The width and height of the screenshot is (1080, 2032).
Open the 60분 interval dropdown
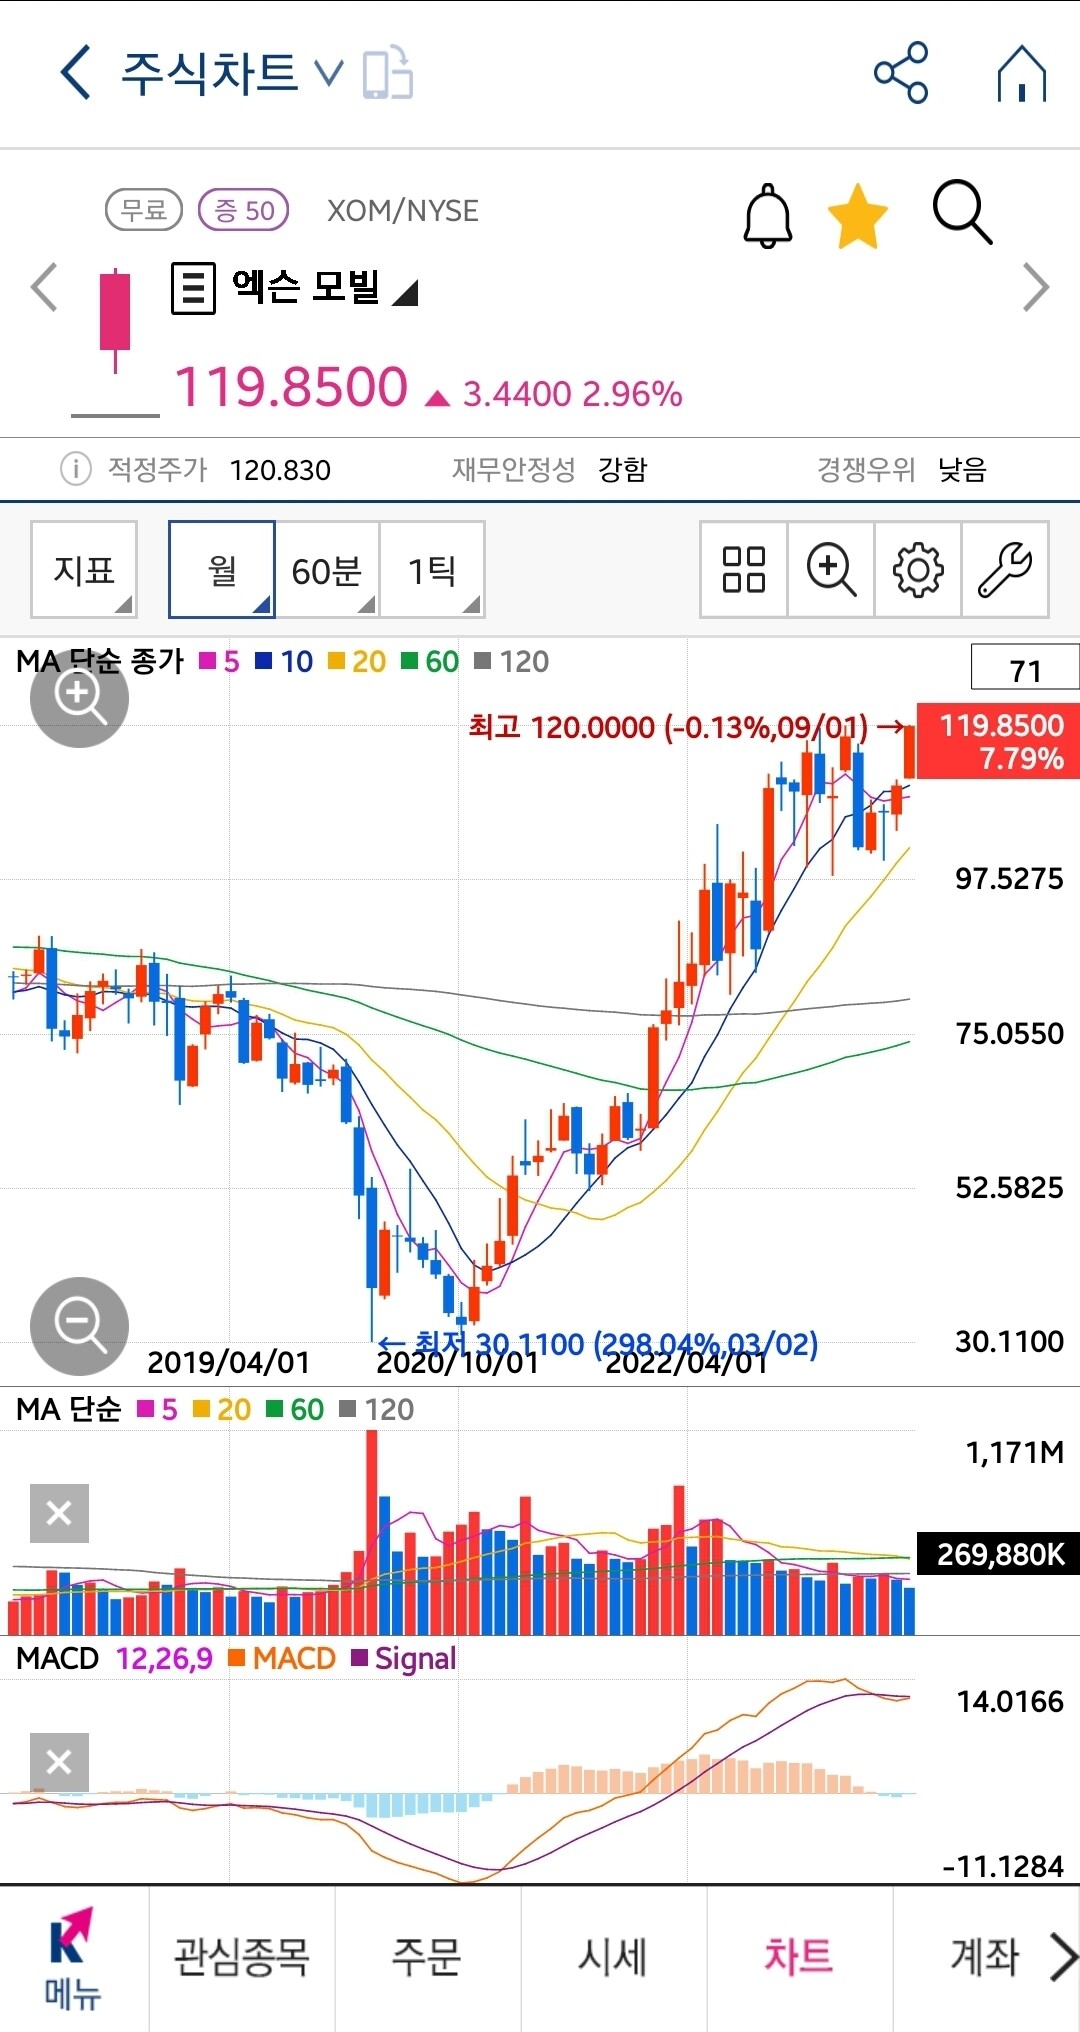click(x=327, y=570)
